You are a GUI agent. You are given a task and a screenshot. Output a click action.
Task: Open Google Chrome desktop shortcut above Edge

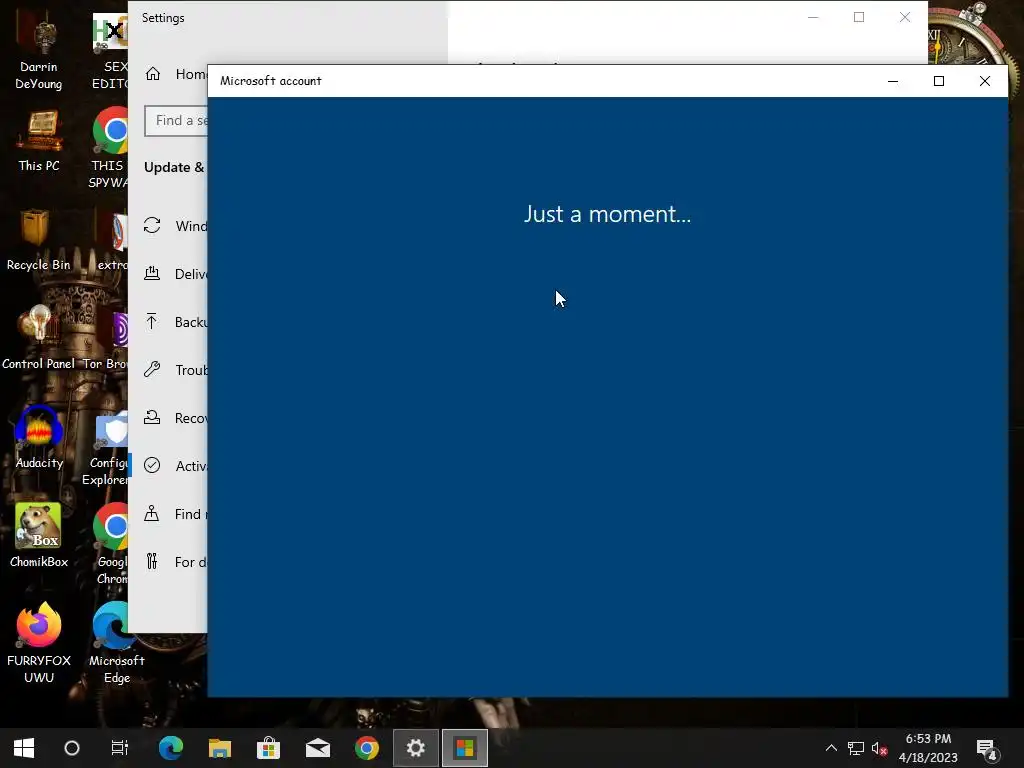pyautogui.click(x=114, y=543)
